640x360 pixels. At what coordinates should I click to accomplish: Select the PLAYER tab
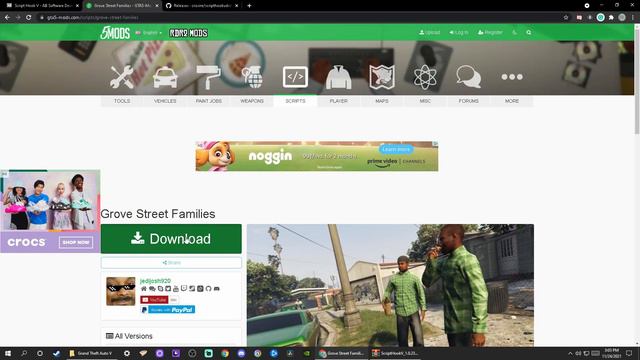click(x=338, y=101)
